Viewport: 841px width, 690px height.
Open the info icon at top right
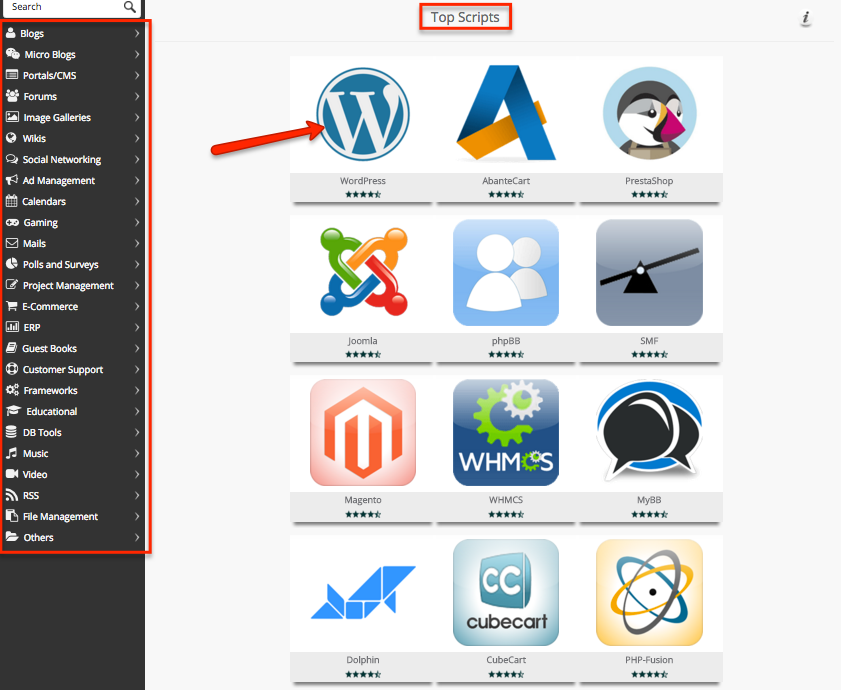(806, 18)
